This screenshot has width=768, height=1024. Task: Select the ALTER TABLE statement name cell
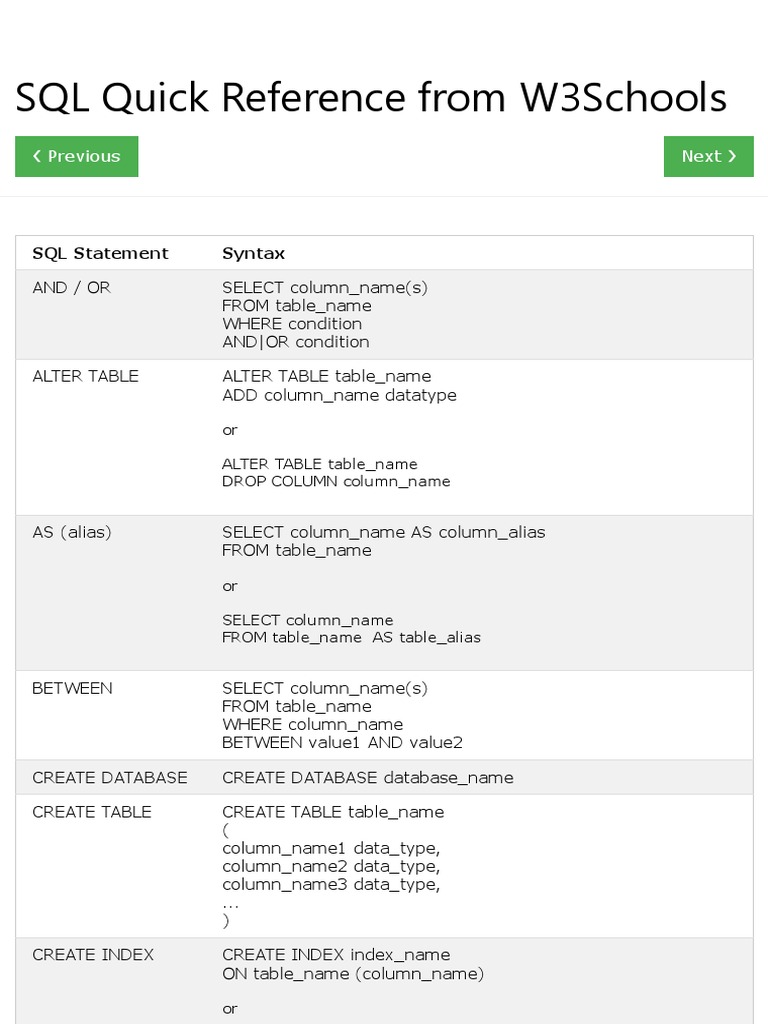(85, 376)
